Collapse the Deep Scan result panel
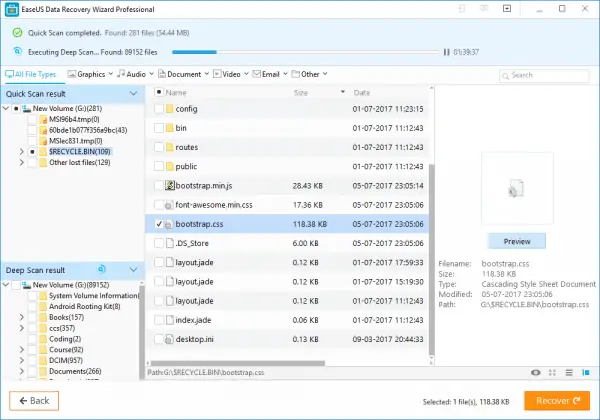600x420 pixels. point(134,270)
